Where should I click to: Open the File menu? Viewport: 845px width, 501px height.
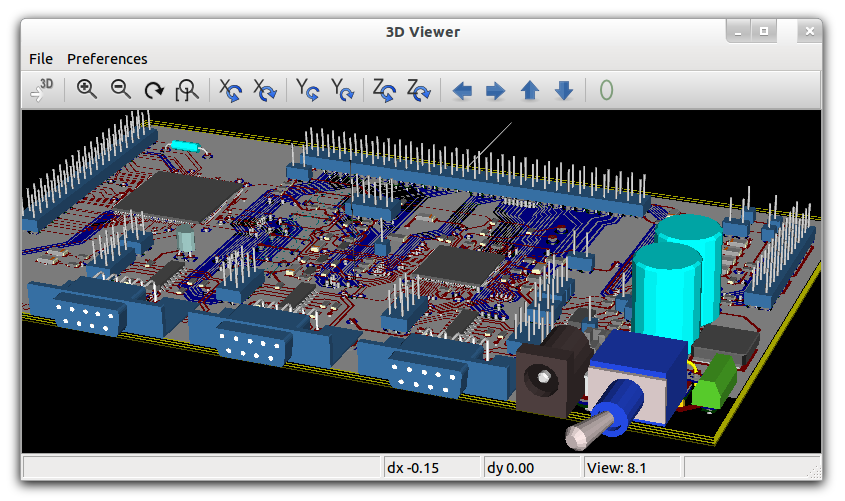41,59
